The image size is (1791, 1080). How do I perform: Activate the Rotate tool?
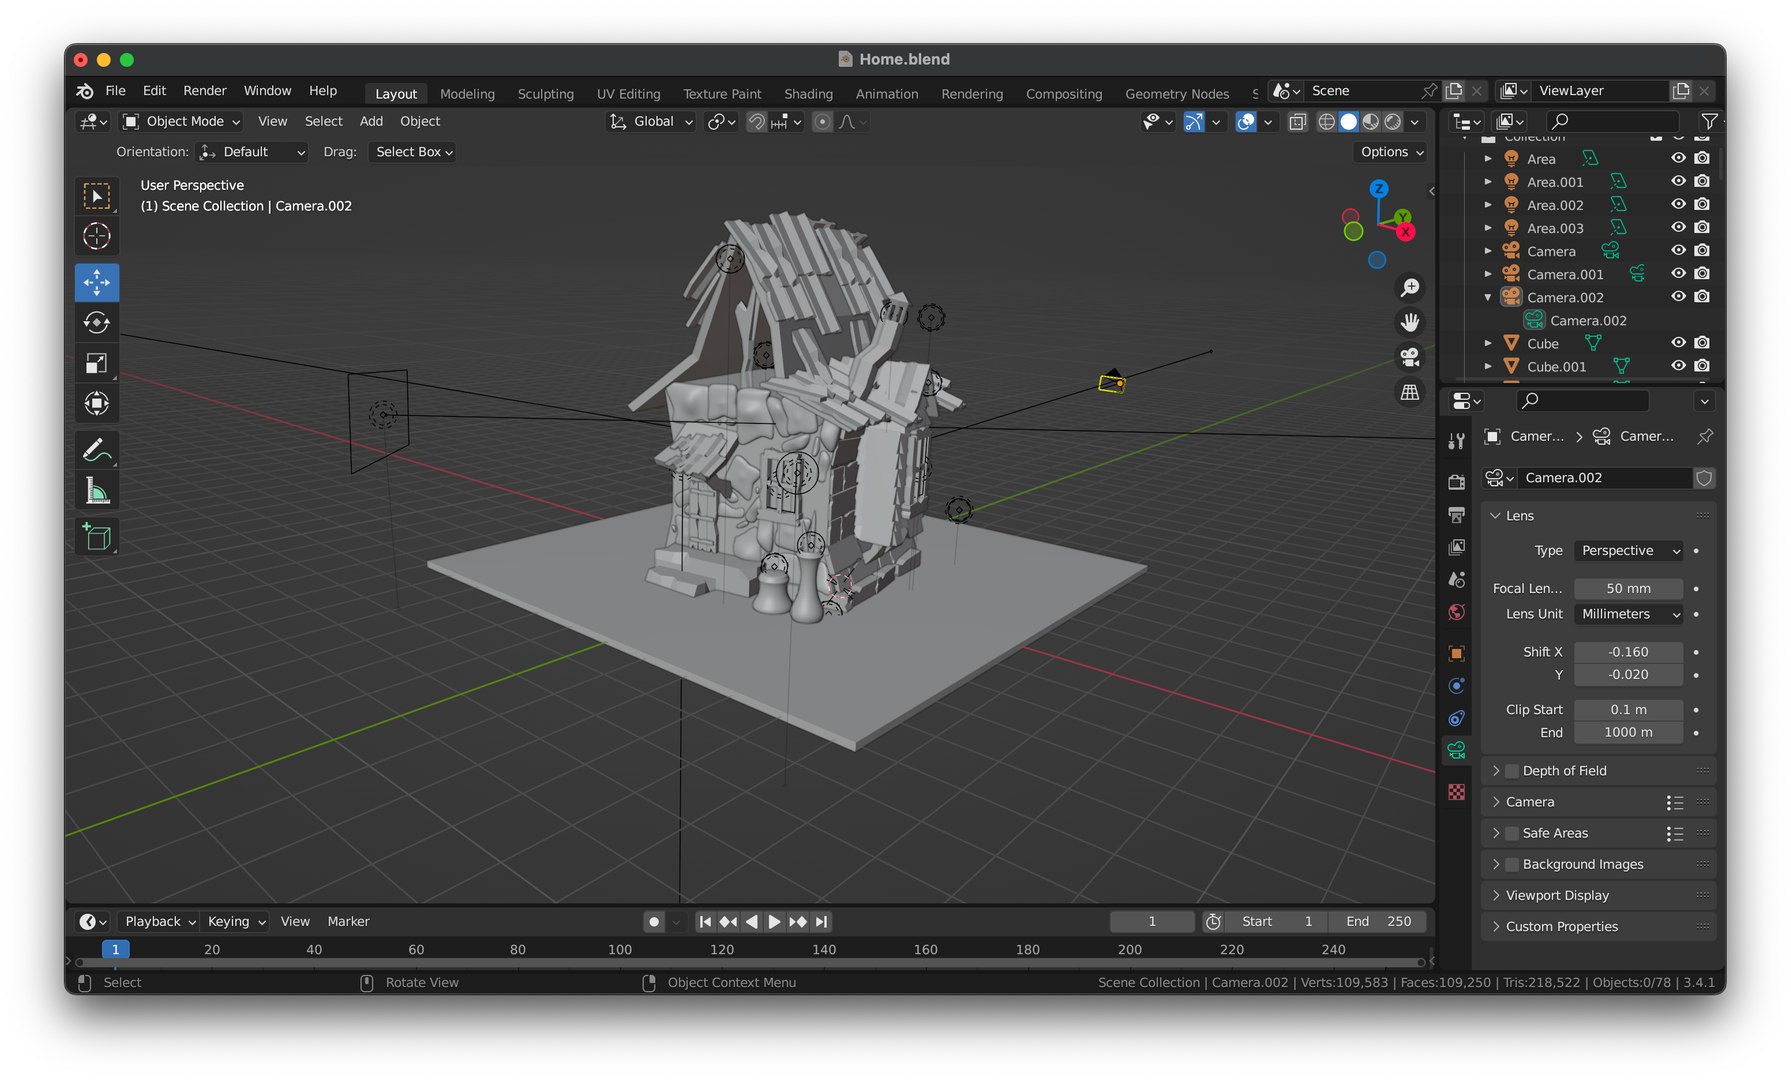(x=97, y=323)
